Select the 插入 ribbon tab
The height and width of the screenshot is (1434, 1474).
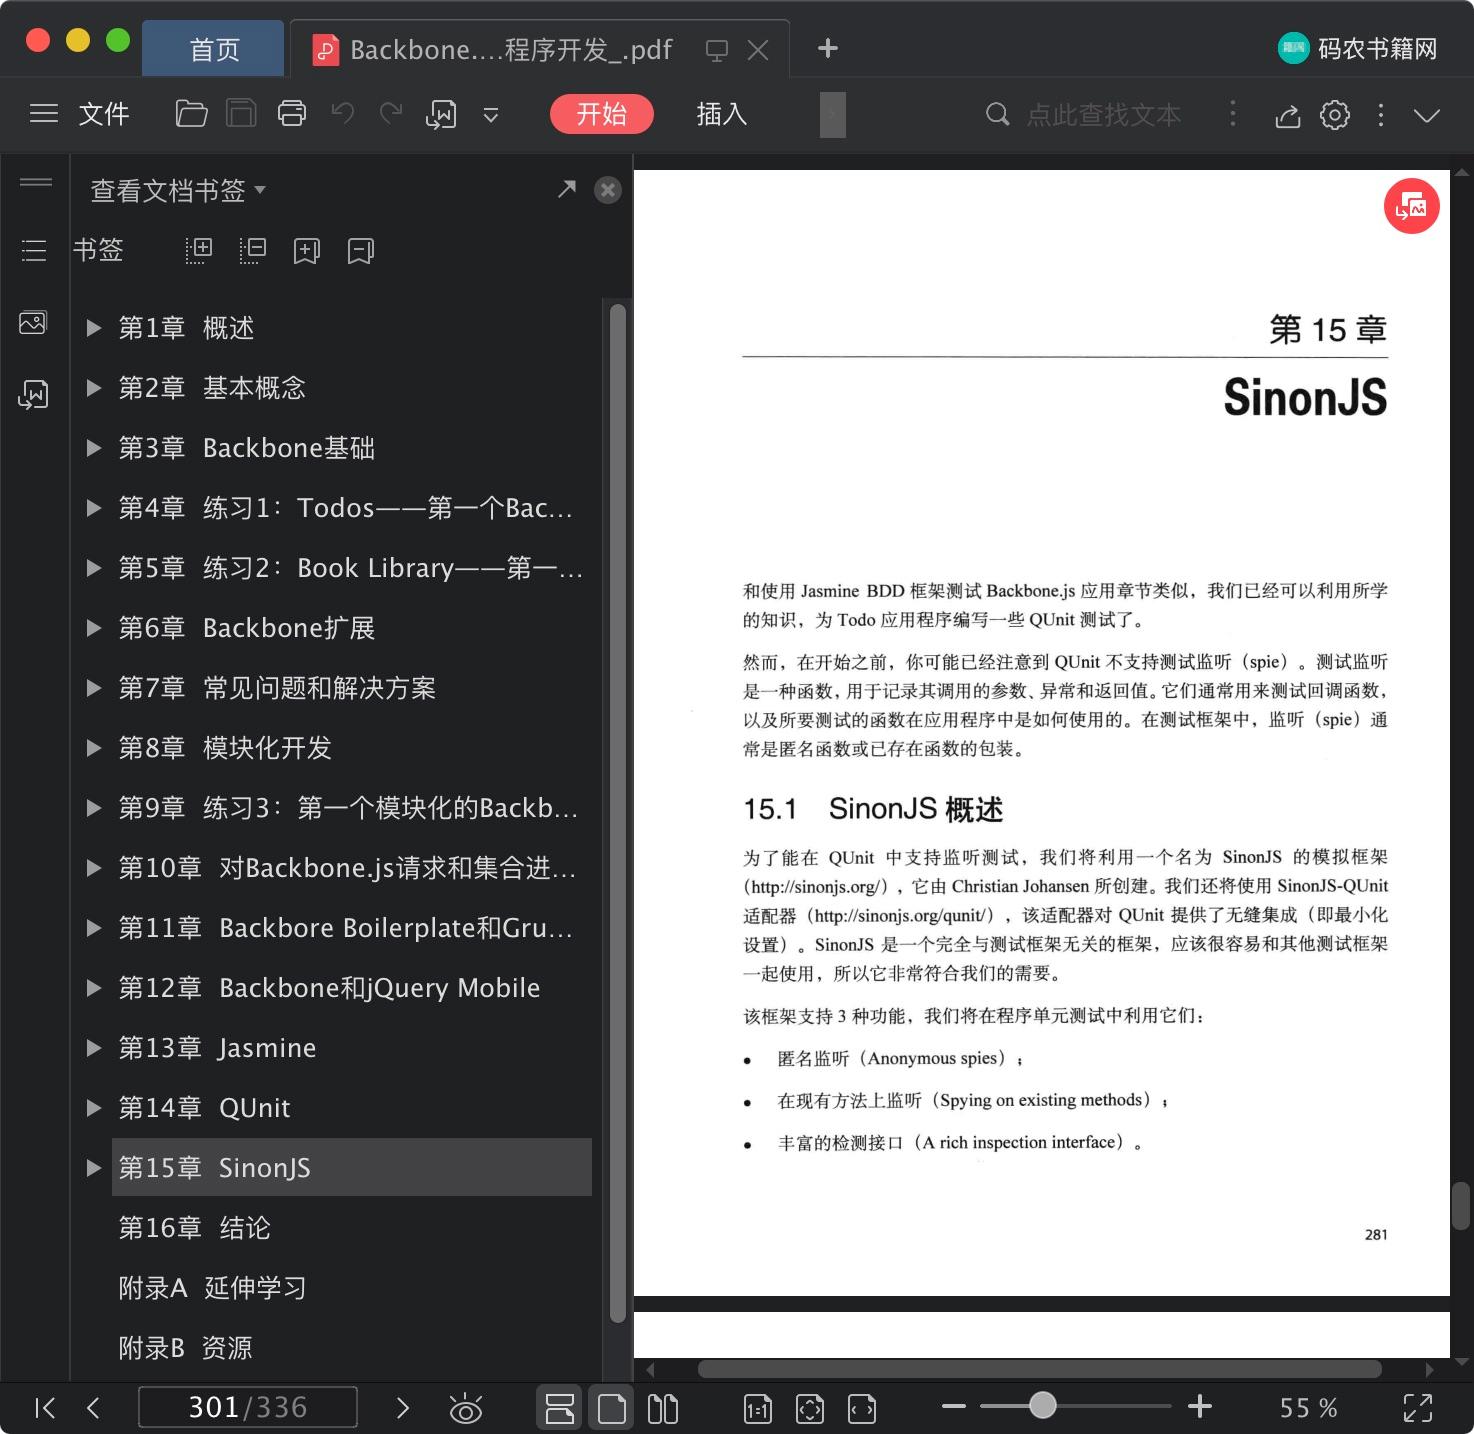722,114
